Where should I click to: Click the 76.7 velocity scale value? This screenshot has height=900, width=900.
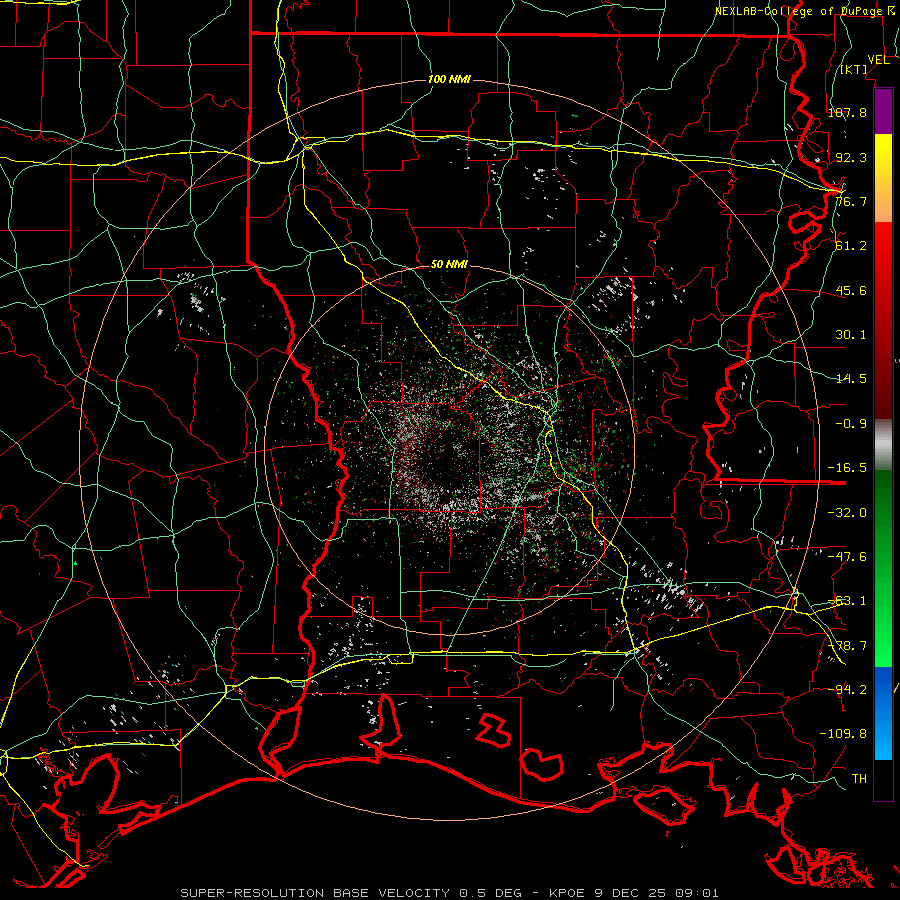(851, 201)
